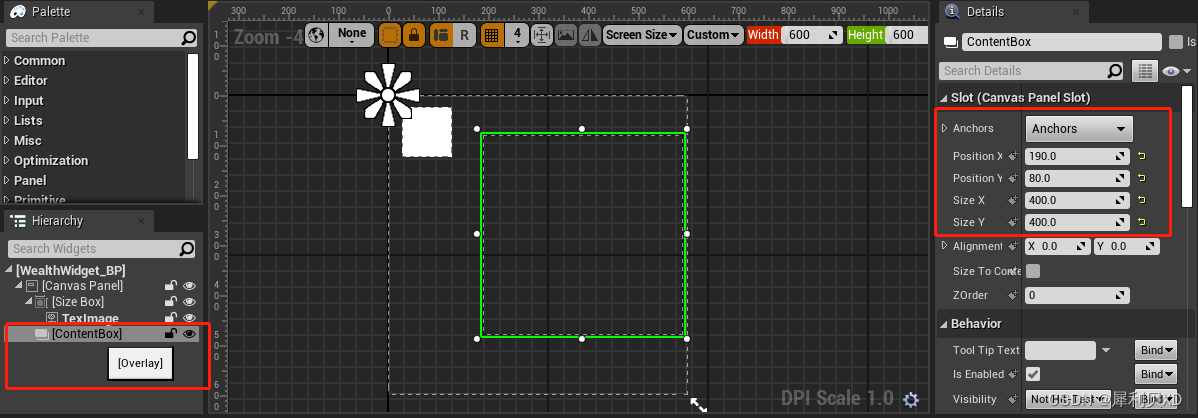Toggle the Is Variable checkbox
The width and height of the screenshot is (1198, 418).
tap(1176, 42)
